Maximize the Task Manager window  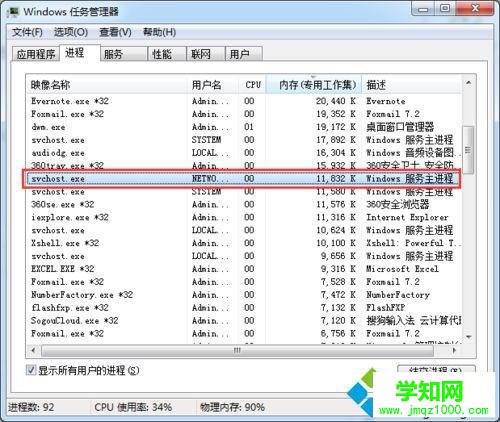click(x=445, y=9)
